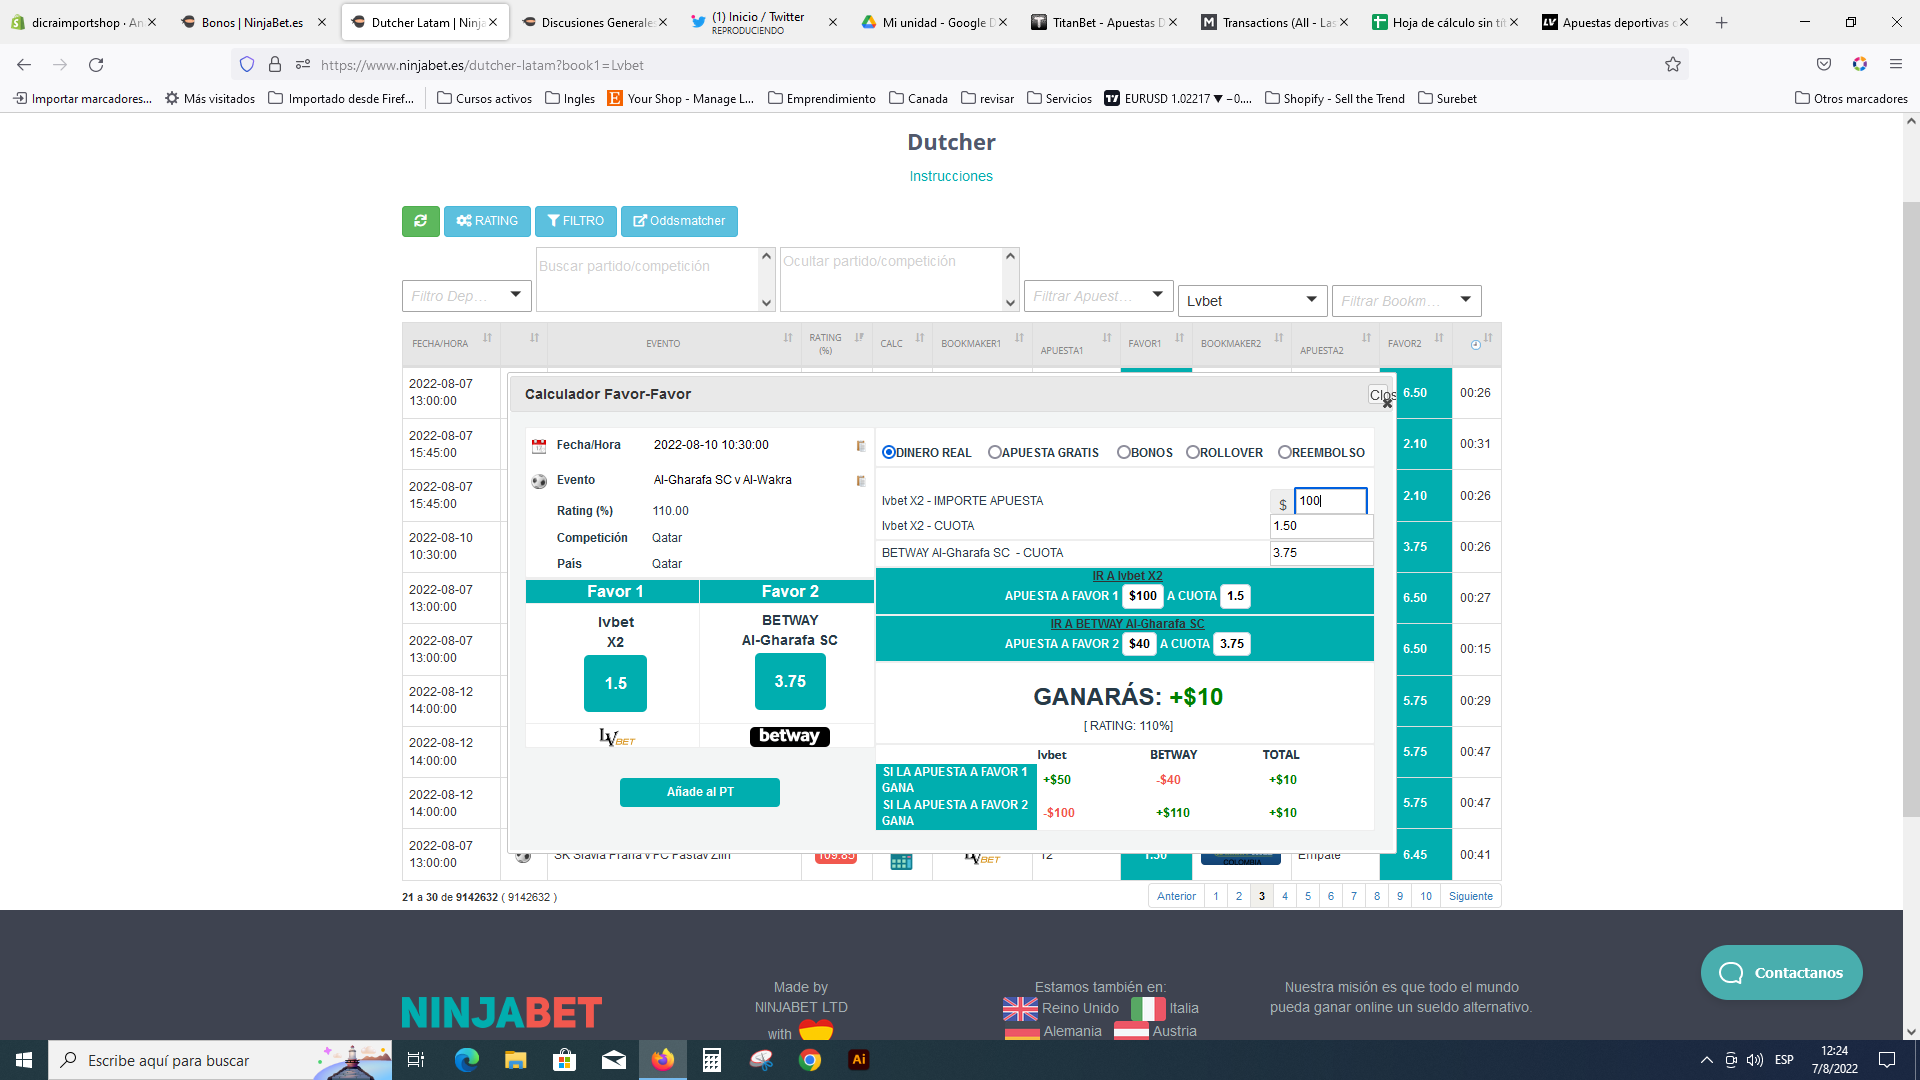Select the DINERO REAL radio option
Screen dimensions: 1920x1080
889,453
